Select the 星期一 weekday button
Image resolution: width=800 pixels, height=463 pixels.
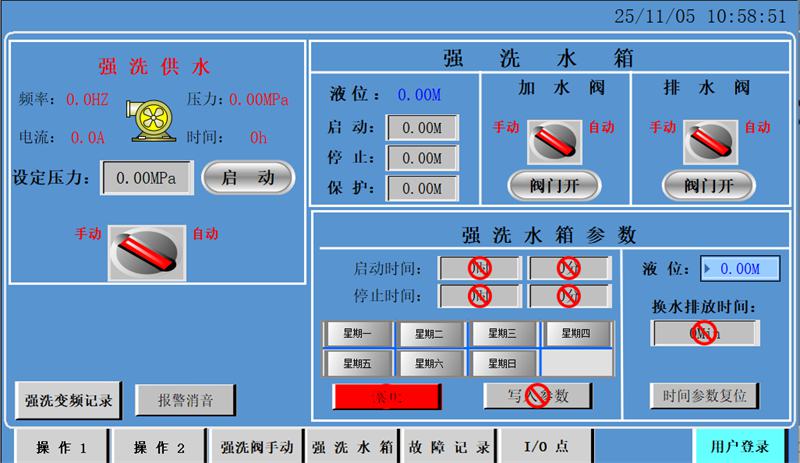[x=360, y=334]
